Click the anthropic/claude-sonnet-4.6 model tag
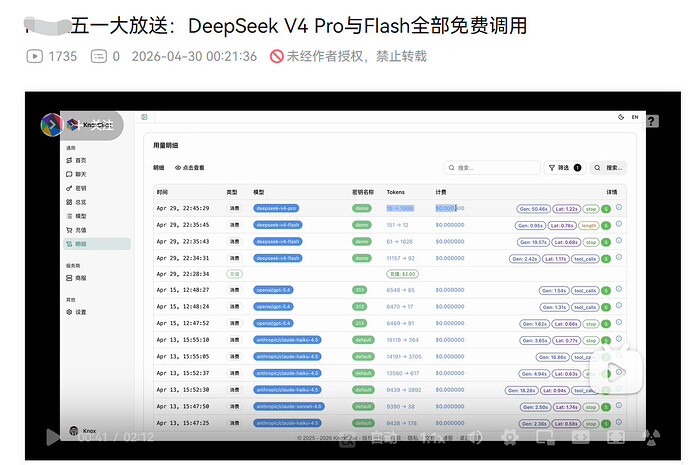This screenshot has width=690, height=465. (289, 406)
